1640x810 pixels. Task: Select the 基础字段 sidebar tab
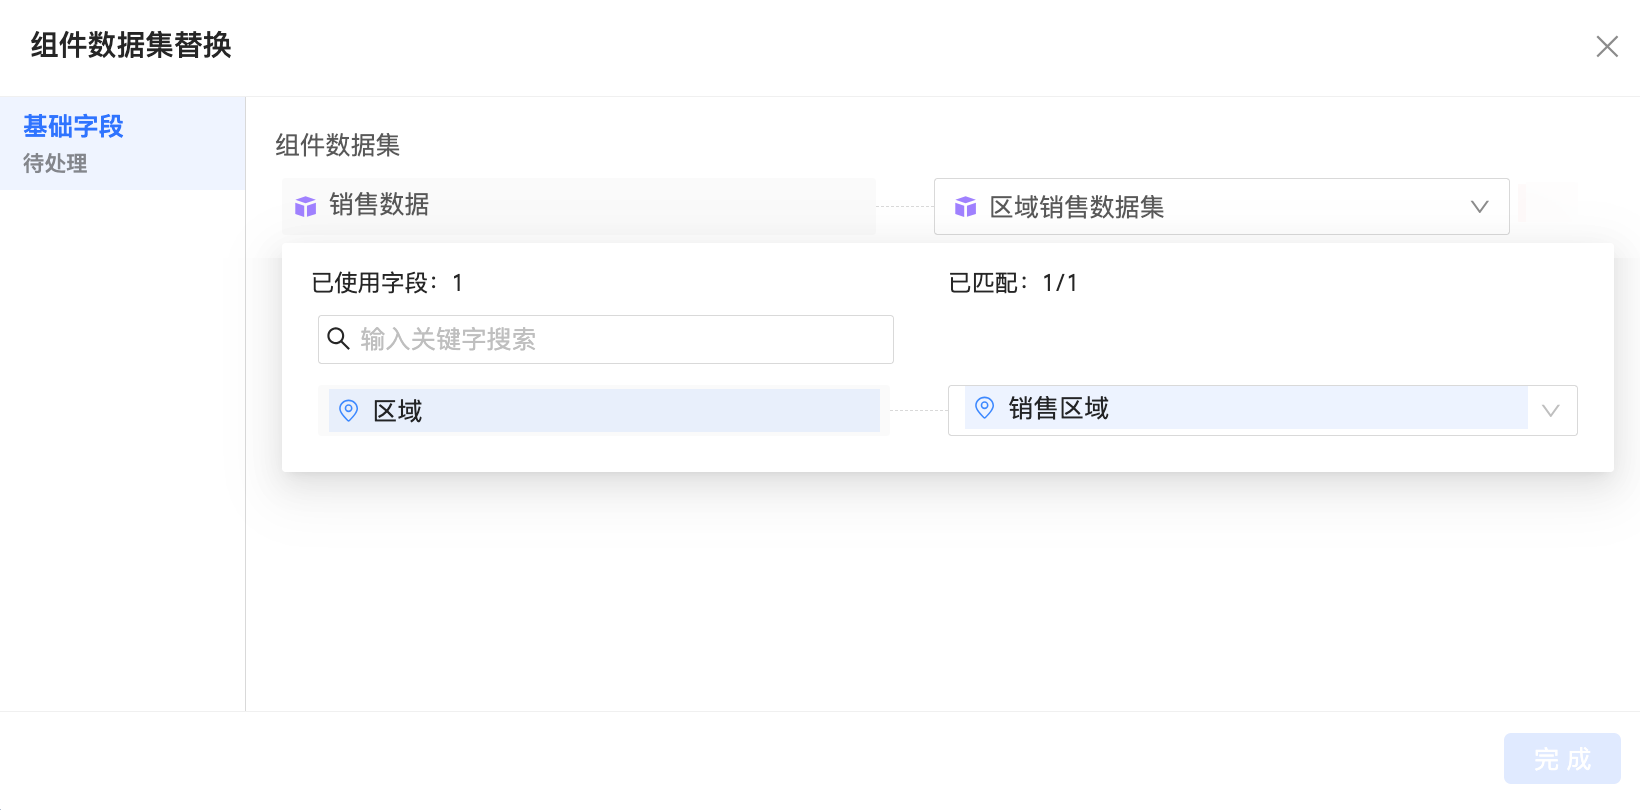tap(73, 127)
